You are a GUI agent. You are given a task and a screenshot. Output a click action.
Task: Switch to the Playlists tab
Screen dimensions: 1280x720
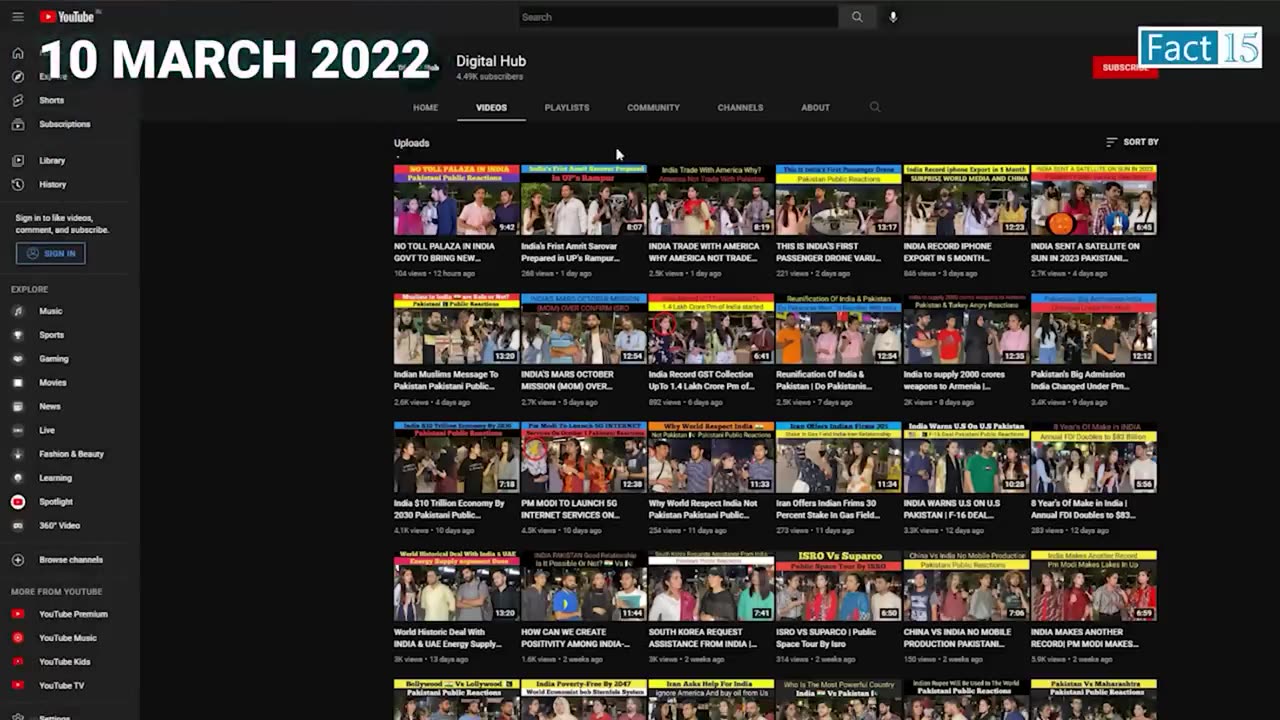(567, 107)
